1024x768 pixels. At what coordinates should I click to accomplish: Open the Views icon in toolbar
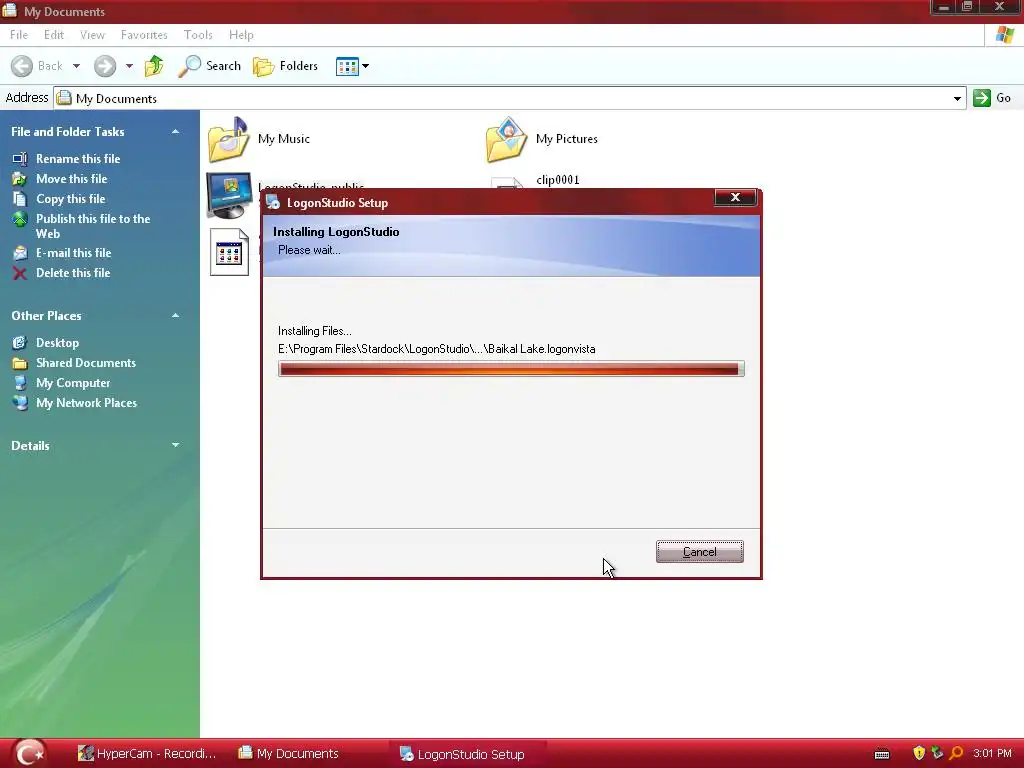click(x=347, y=66)
